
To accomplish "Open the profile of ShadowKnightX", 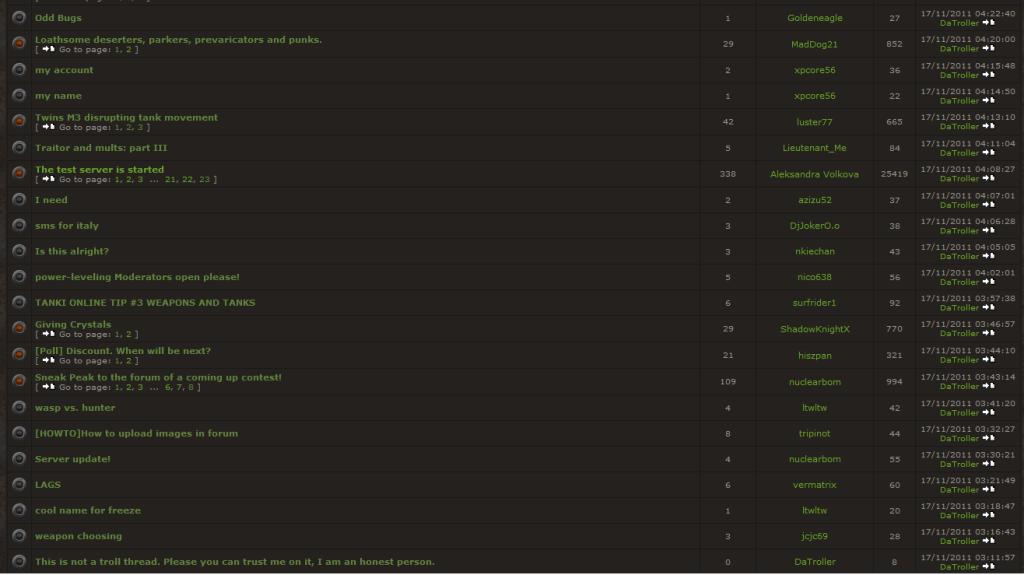I will click(x=814, y=329).
